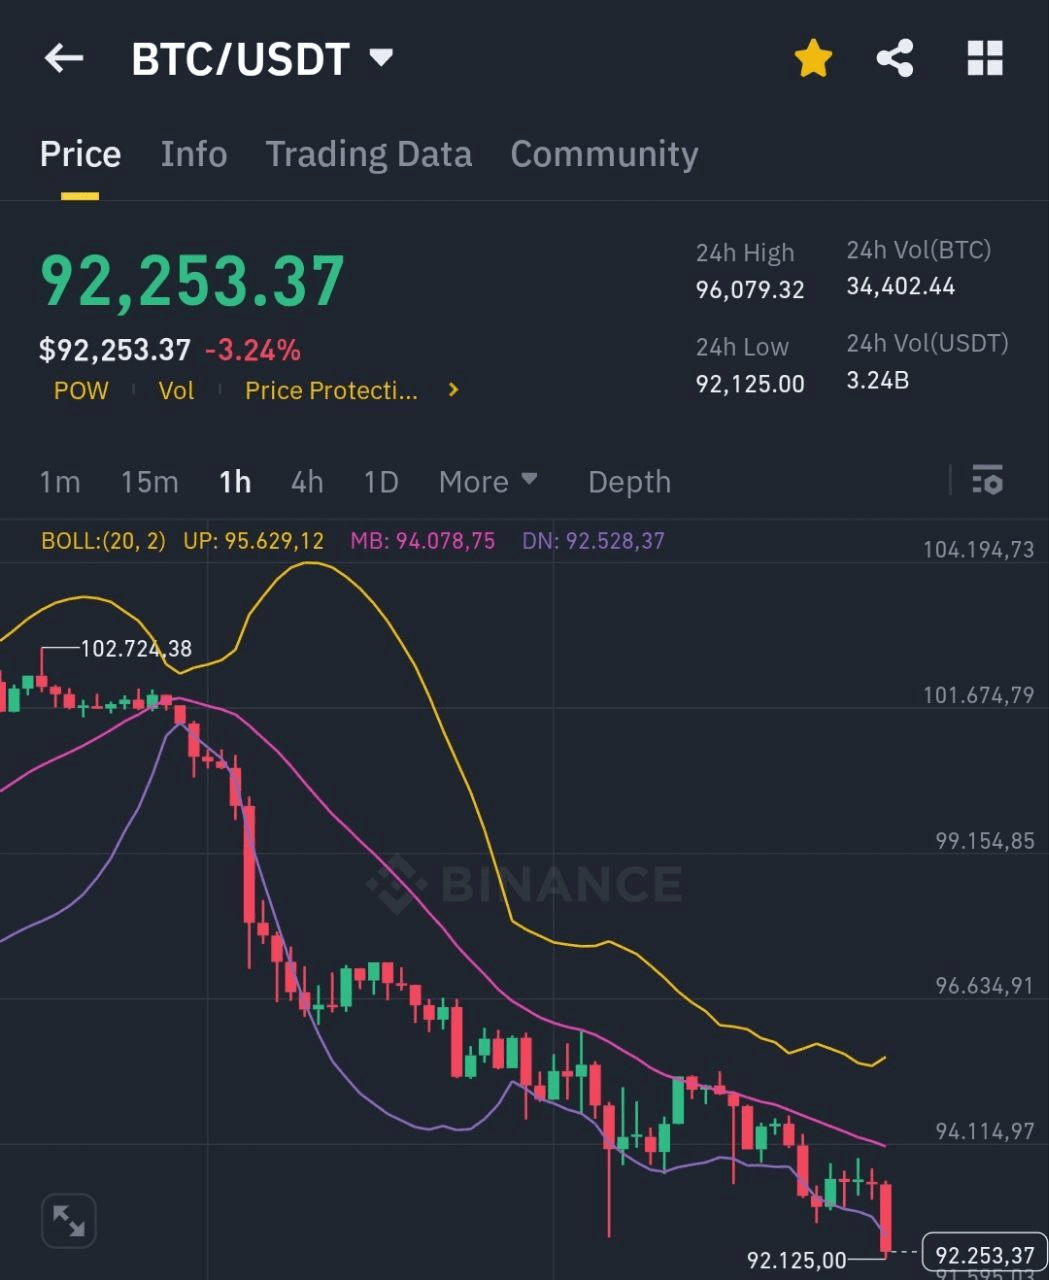The height and width of the screenshot is (1280, 1049).
Task: Tap the Vol tag
Action: pyautogui.click(x=176, y=390)
